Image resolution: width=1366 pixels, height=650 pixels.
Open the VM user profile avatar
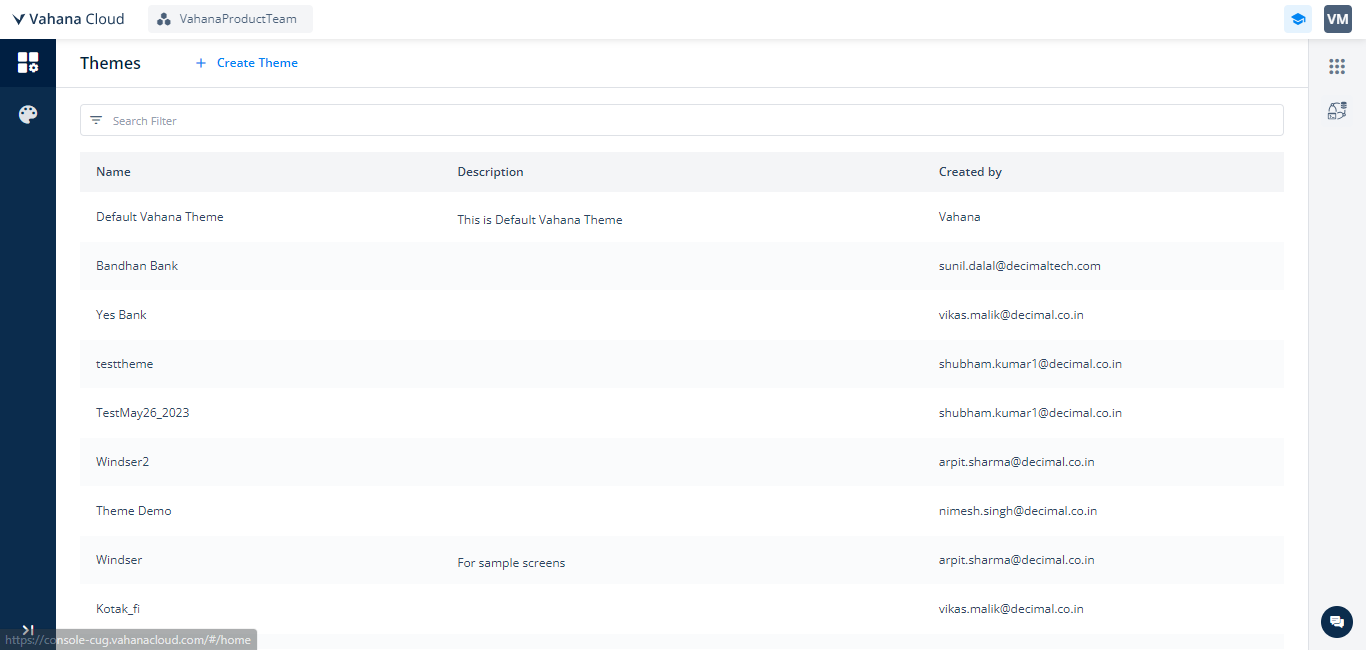pos(1338,19)
